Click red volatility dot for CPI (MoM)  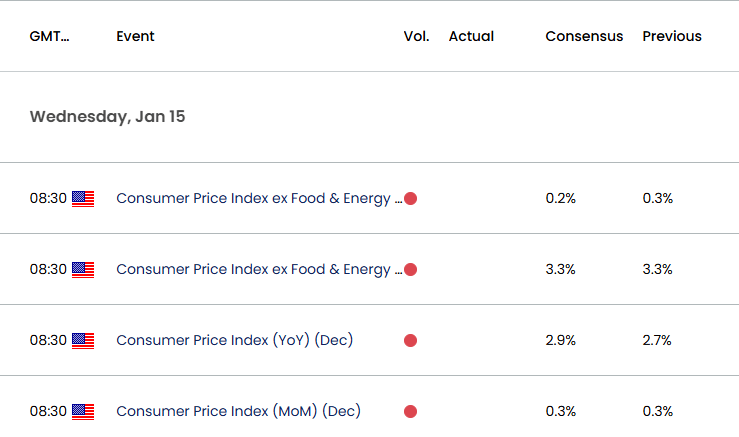point(411,412)
